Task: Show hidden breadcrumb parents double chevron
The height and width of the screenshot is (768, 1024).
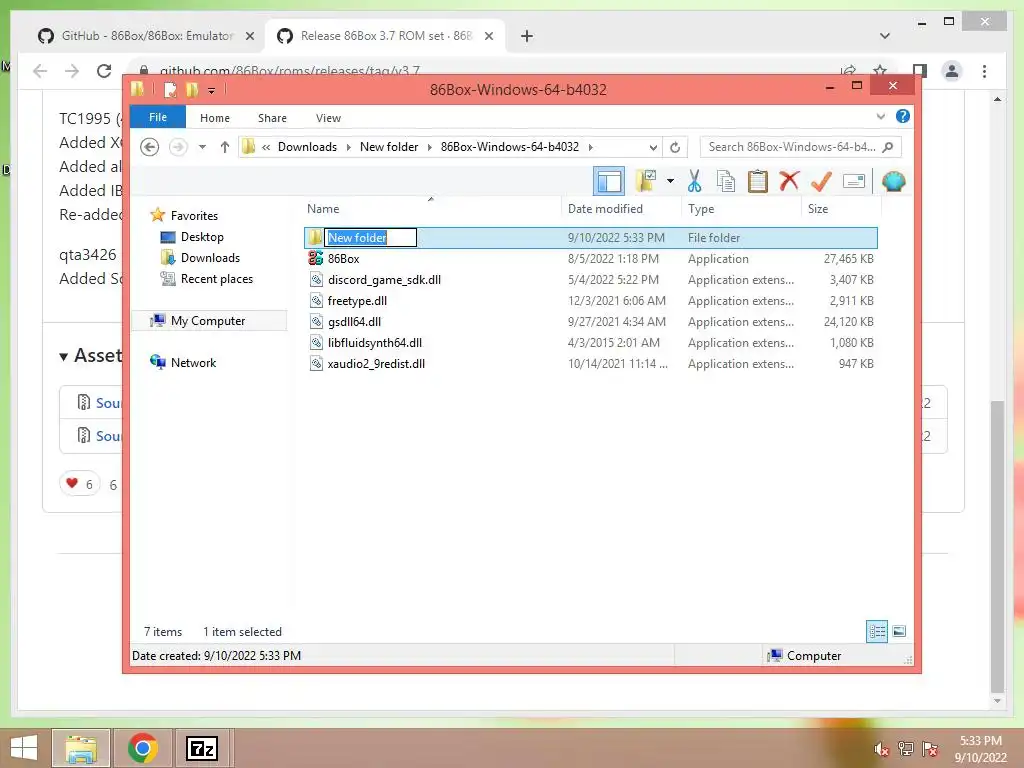Action: [x=266, y=147]
